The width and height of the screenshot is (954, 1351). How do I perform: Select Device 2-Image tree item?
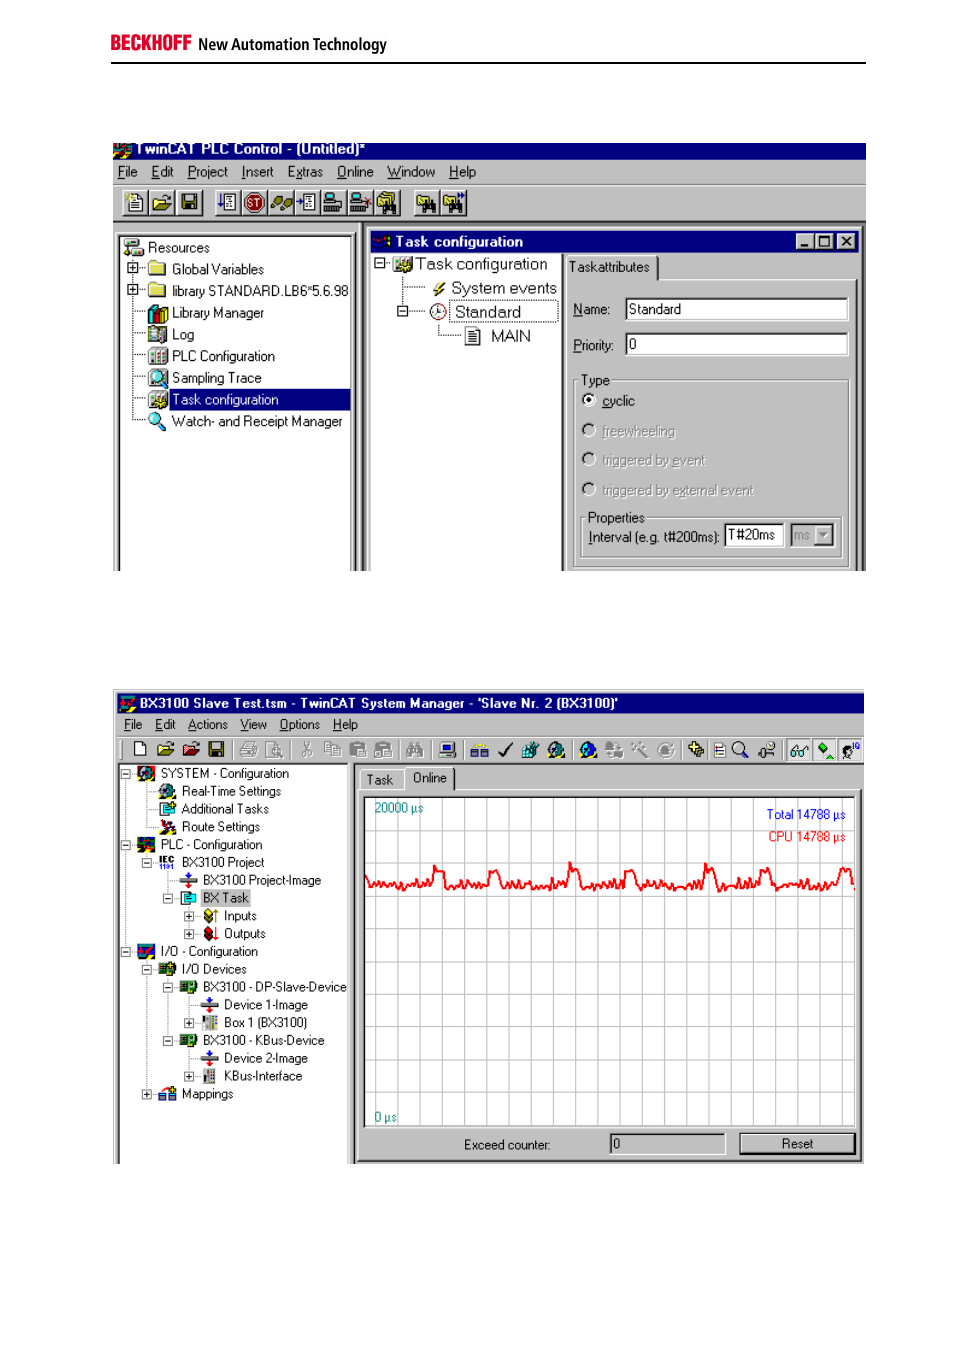tap(266, 1058)
